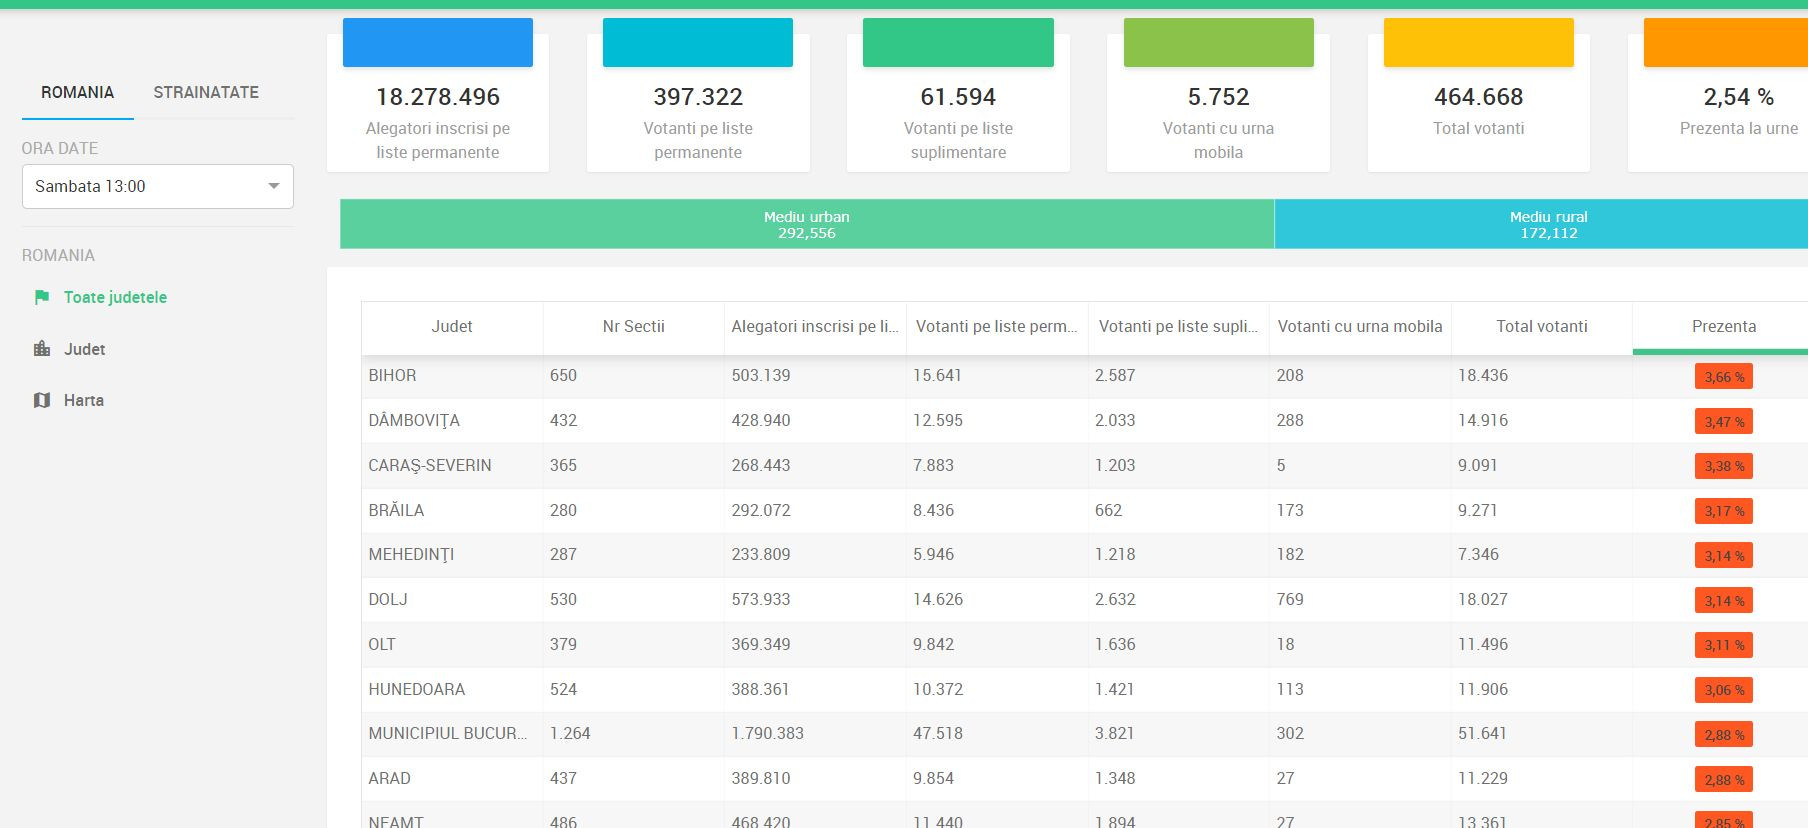Click the building icon next to Judet
1808x828 pixels.
[x=42, y=349]
